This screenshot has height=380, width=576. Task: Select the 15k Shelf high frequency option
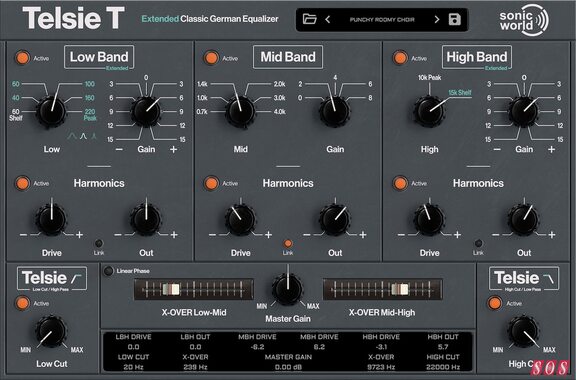460,93
